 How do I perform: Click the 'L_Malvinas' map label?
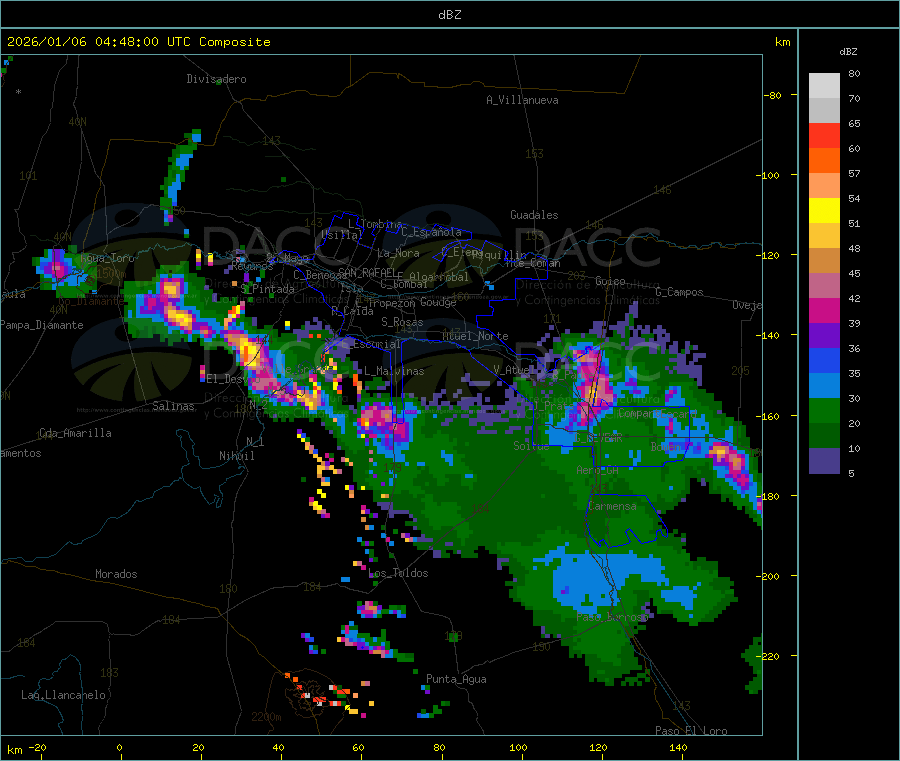[x=394, y=371]
